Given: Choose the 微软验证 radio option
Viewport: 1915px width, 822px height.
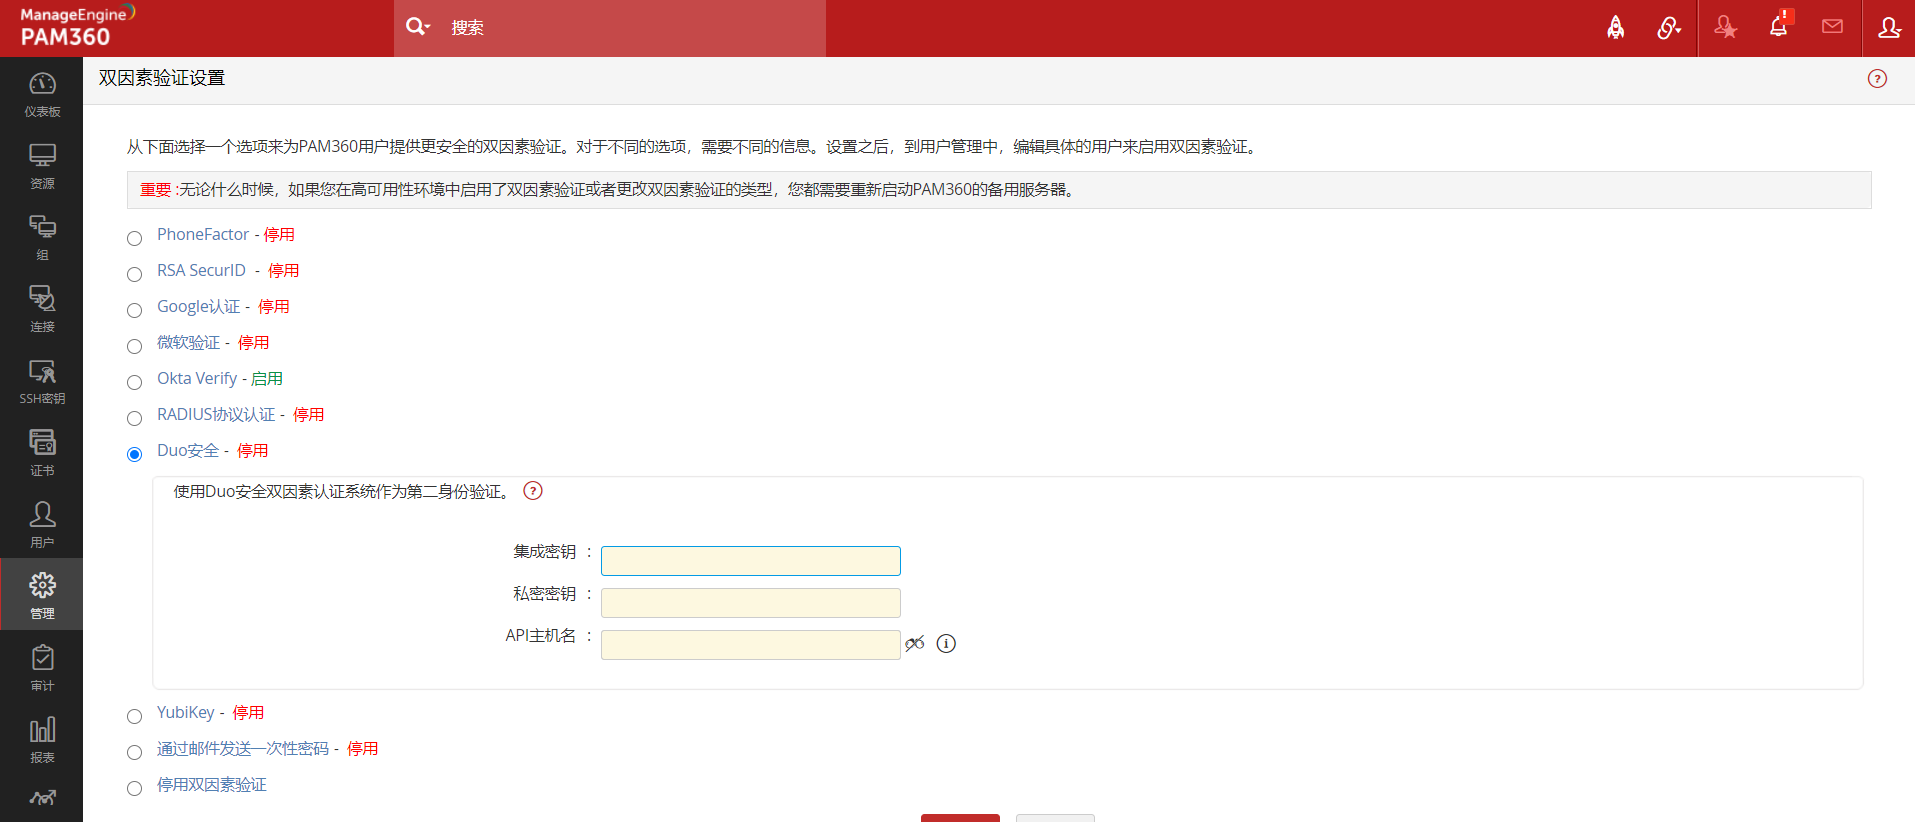Looking at the screenshot, I should pyautogui.click(x=135, y=346).
